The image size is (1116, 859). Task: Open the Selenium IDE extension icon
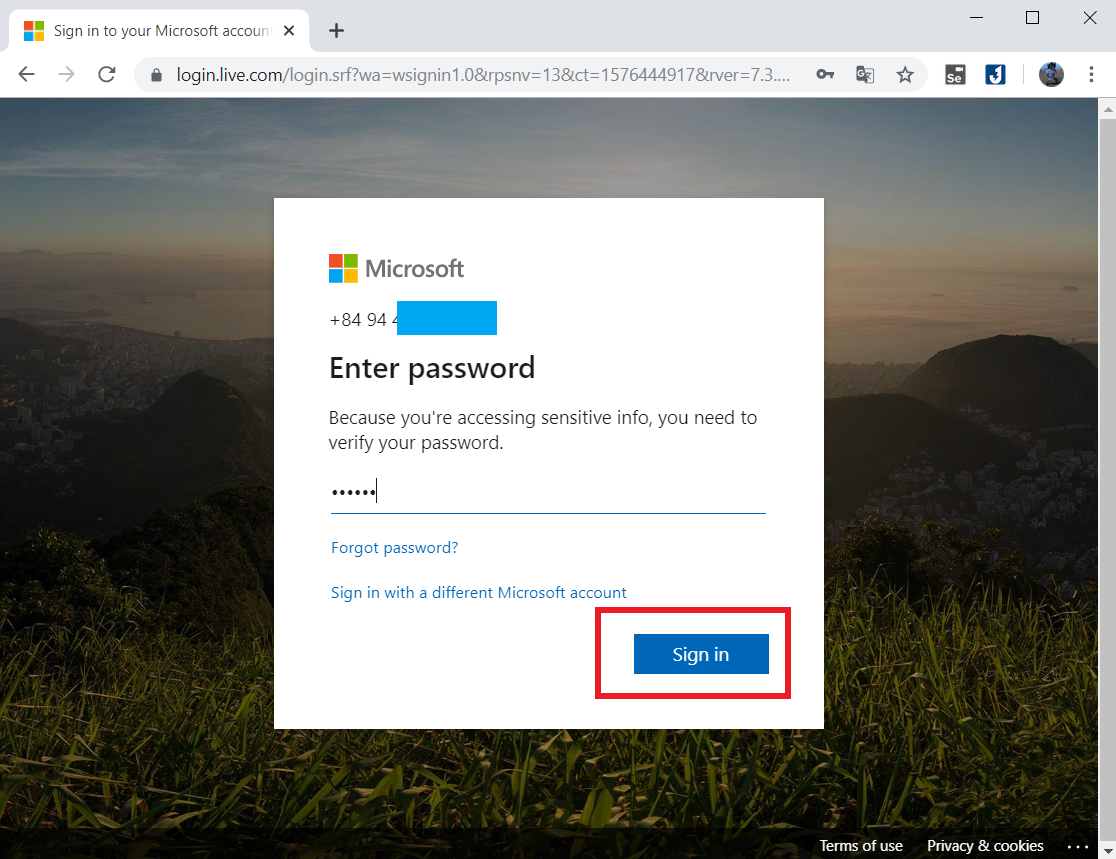point(955,74)
